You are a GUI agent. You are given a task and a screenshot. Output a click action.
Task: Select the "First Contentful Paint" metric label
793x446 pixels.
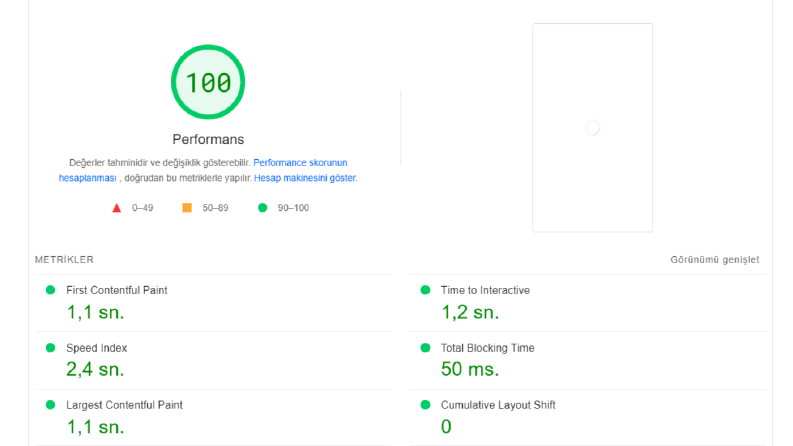pyautogui.click(x=117, y=290)
